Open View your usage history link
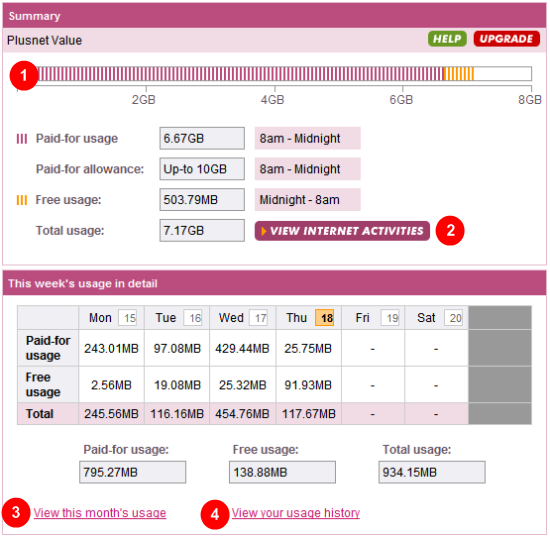The image size is (550, 538). (296, 513)
